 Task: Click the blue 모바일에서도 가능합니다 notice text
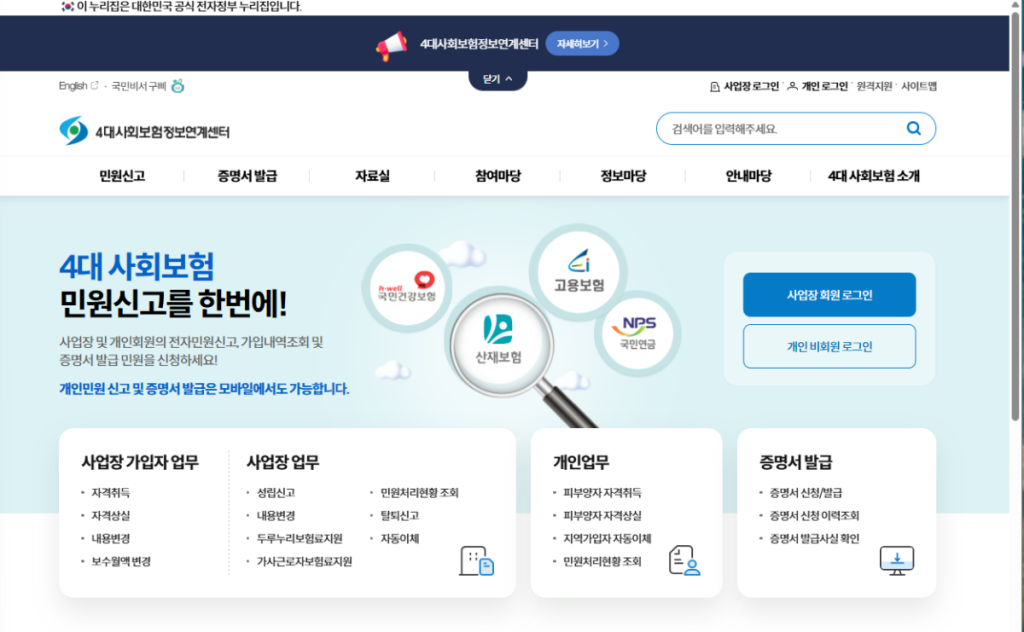204,388
